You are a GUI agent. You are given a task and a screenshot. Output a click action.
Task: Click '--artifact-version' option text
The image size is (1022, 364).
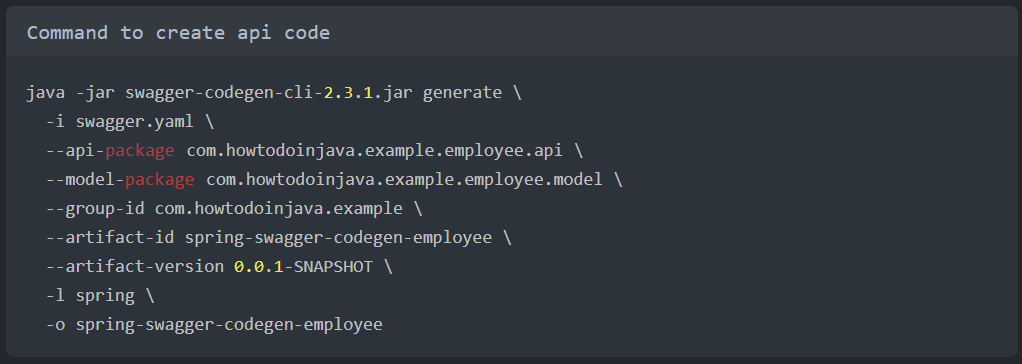coord(135,266)
